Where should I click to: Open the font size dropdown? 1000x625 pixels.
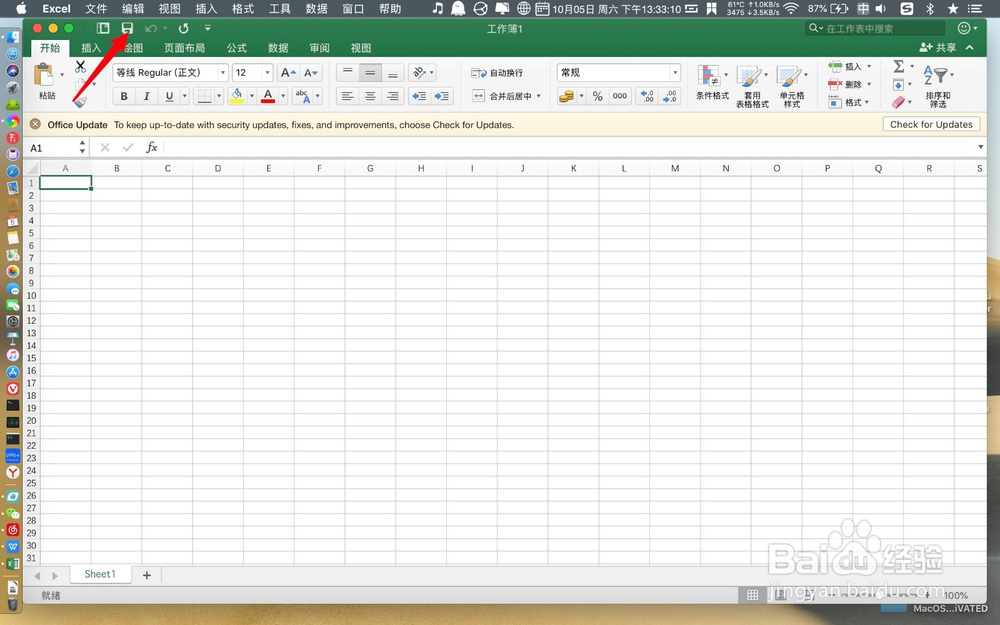point(268,73)
